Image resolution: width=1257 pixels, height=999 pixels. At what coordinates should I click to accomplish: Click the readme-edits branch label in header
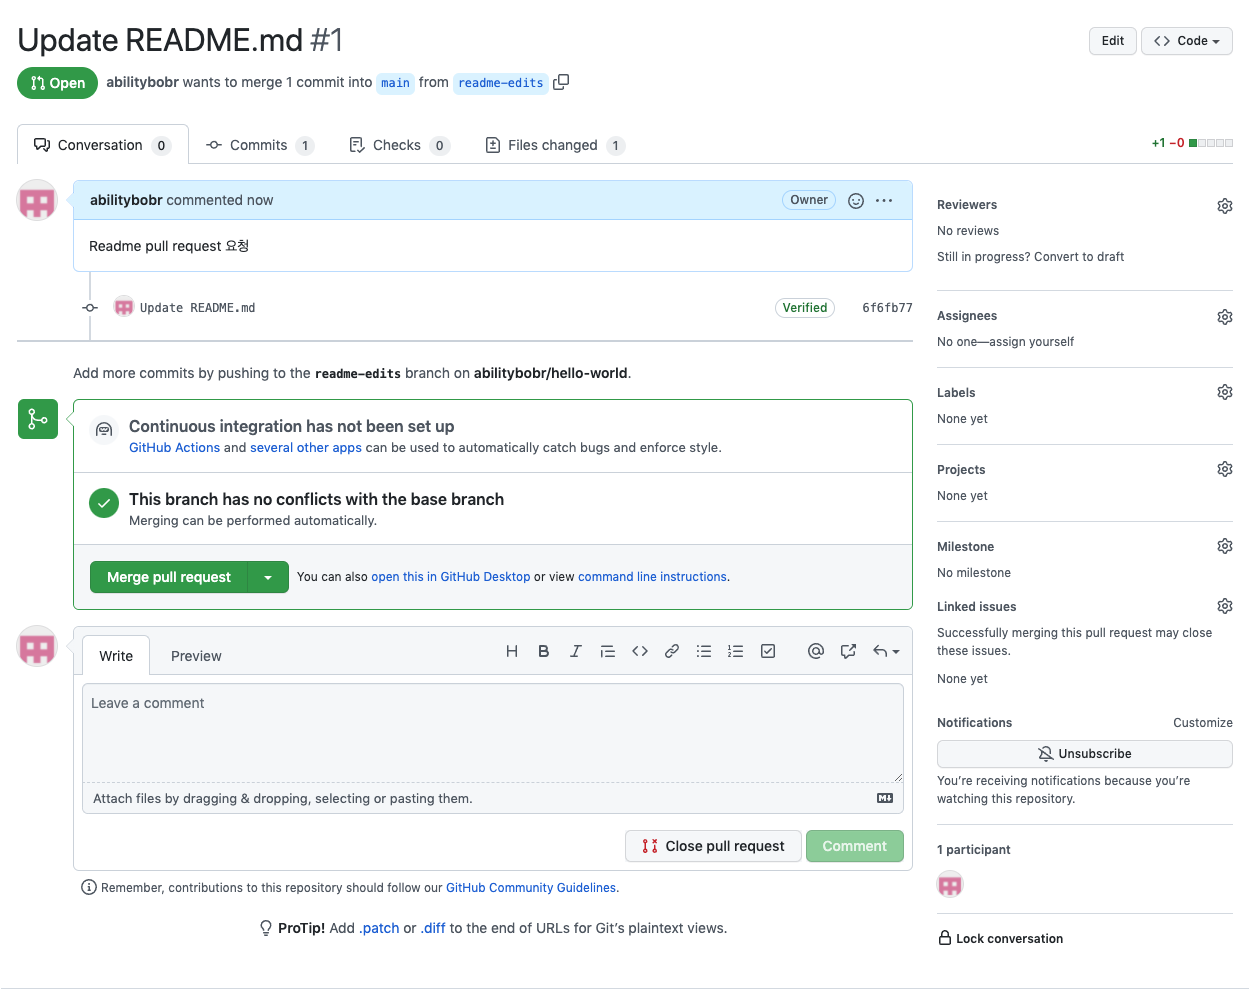pos(501,83)
